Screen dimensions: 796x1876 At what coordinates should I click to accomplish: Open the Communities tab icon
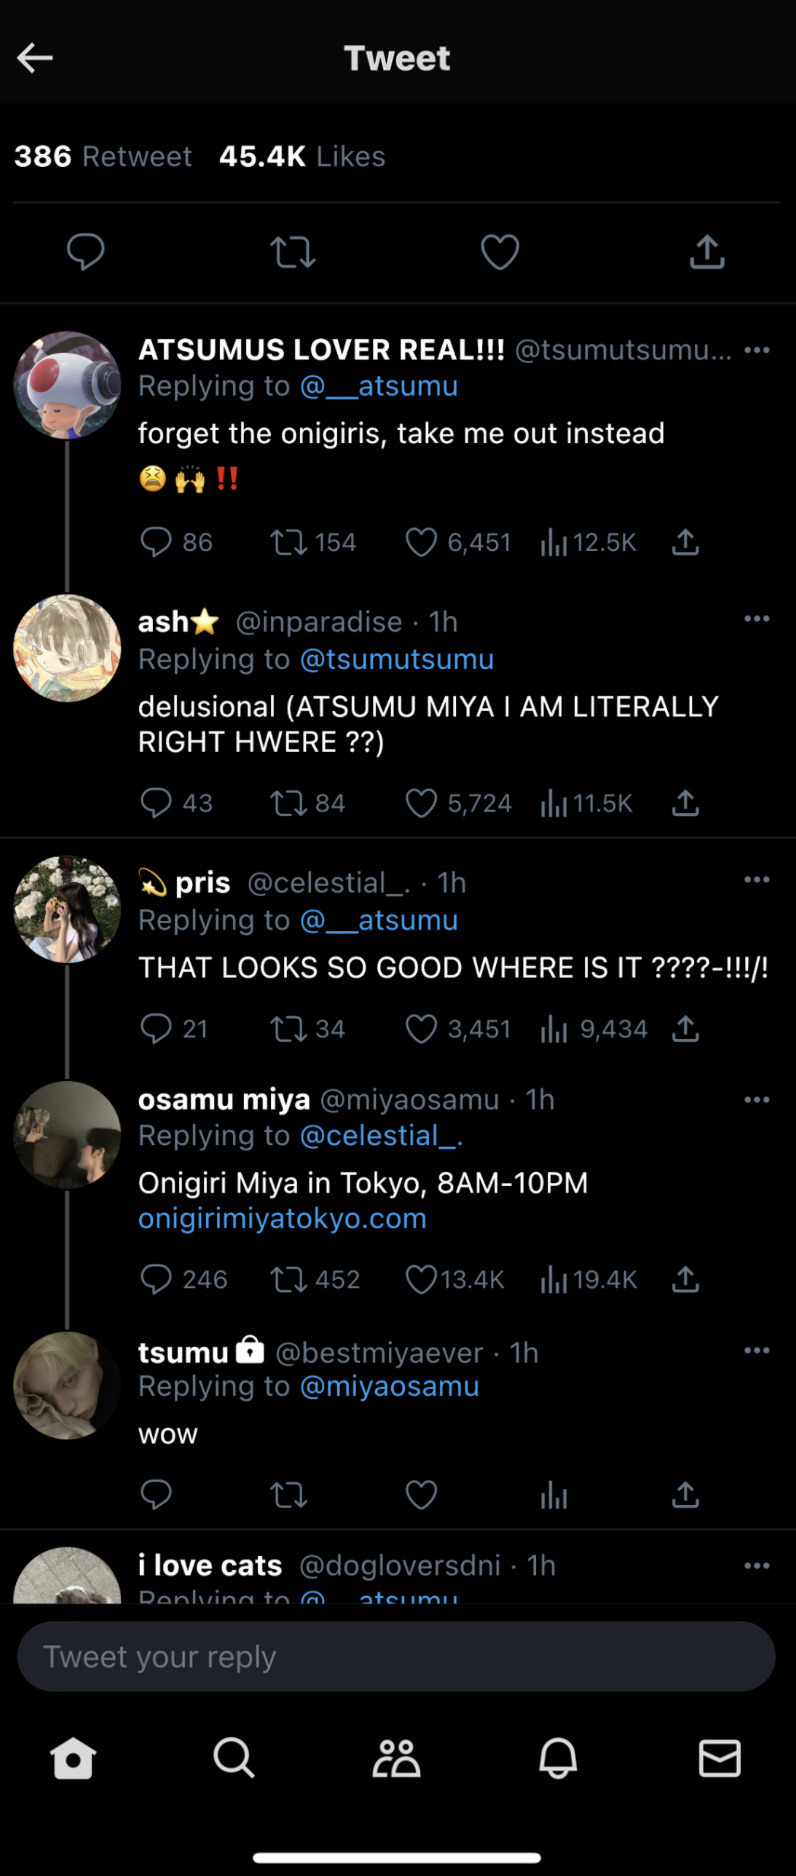pos(397,1758)
